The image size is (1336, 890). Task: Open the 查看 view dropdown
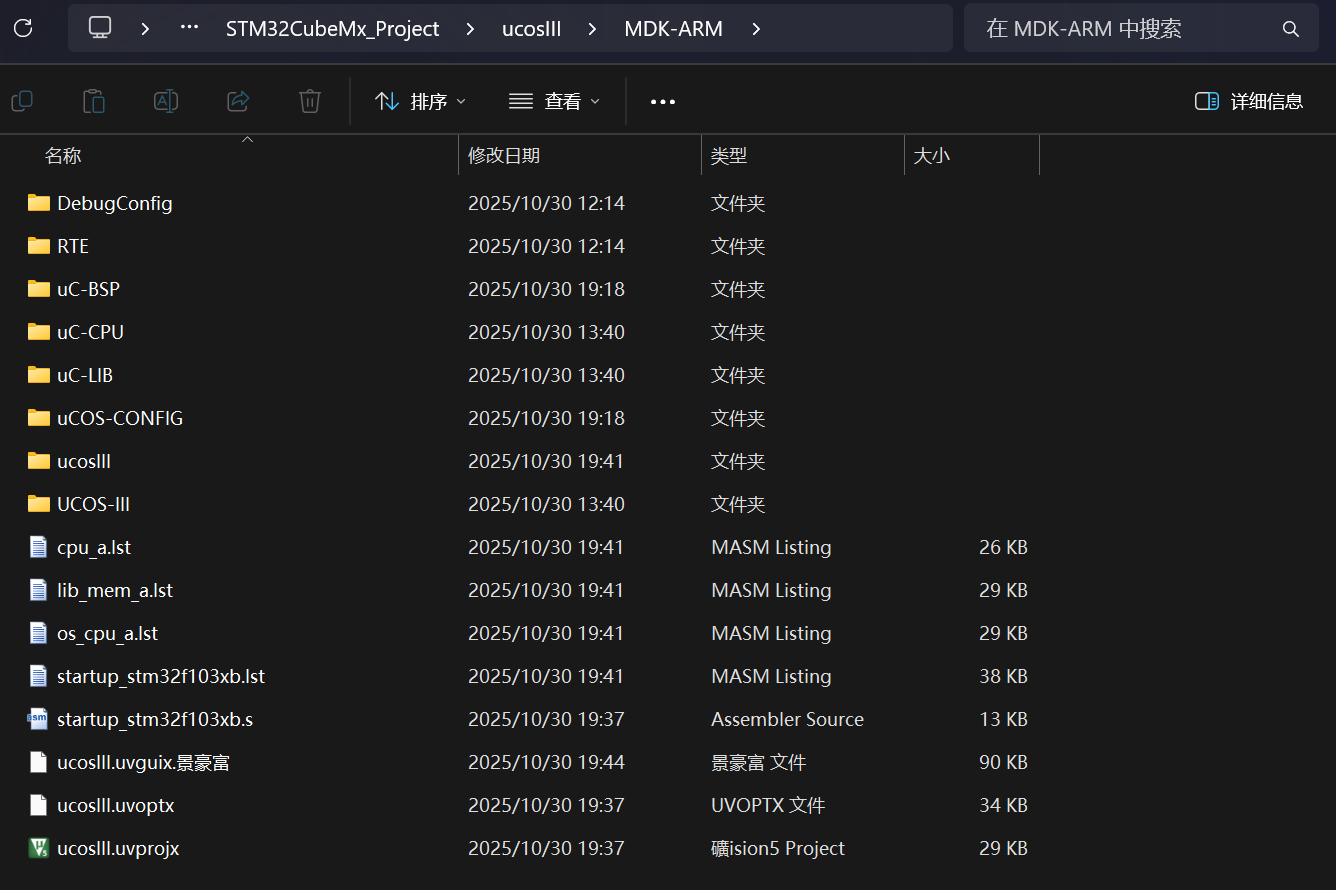554,101
